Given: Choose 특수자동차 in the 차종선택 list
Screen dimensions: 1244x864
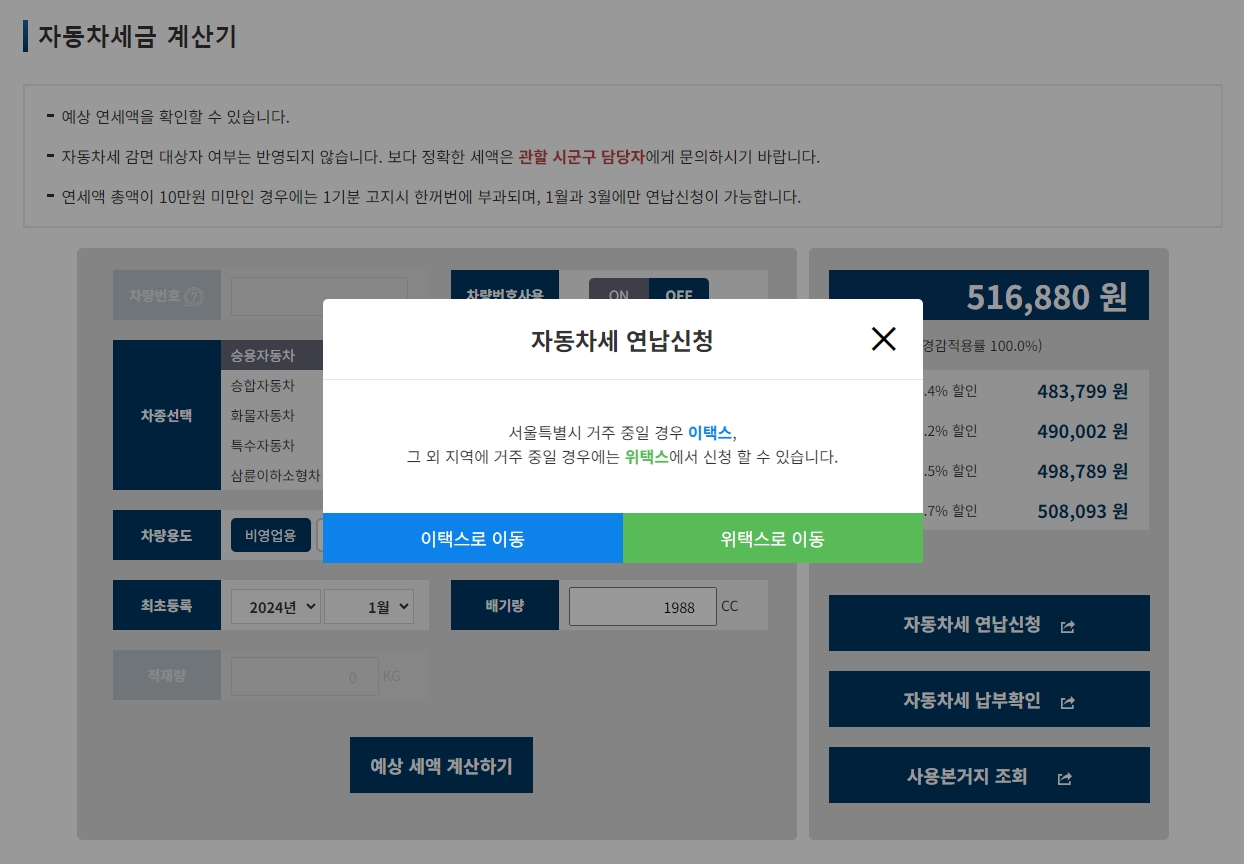Looking at the screenshot, I should coord(264,445).
